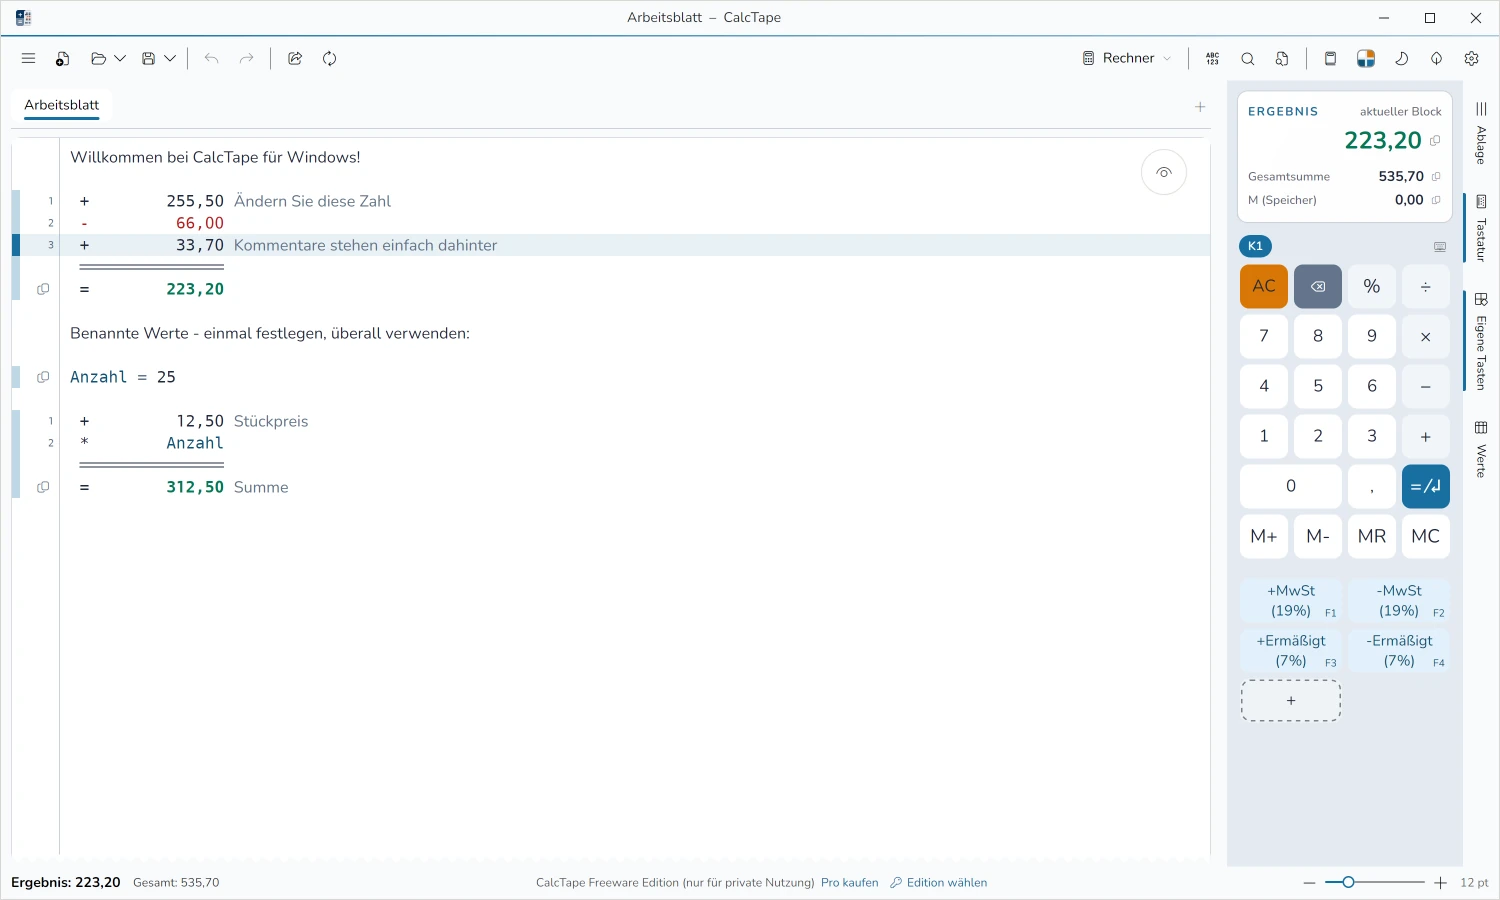Click the colored four-tile theme icon

point(1366,59)
